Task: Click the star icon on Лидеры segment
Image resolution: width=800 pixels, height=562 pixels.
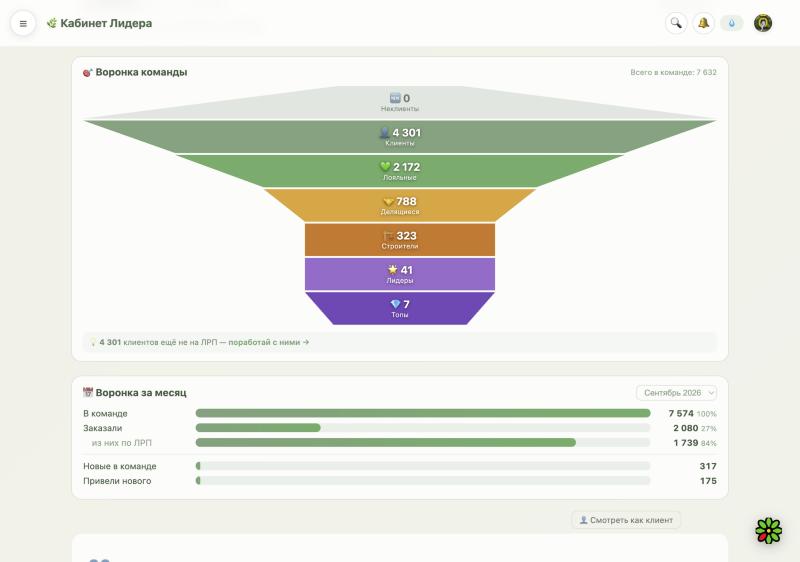Action: pyautogui.click(x=392, y=269)
